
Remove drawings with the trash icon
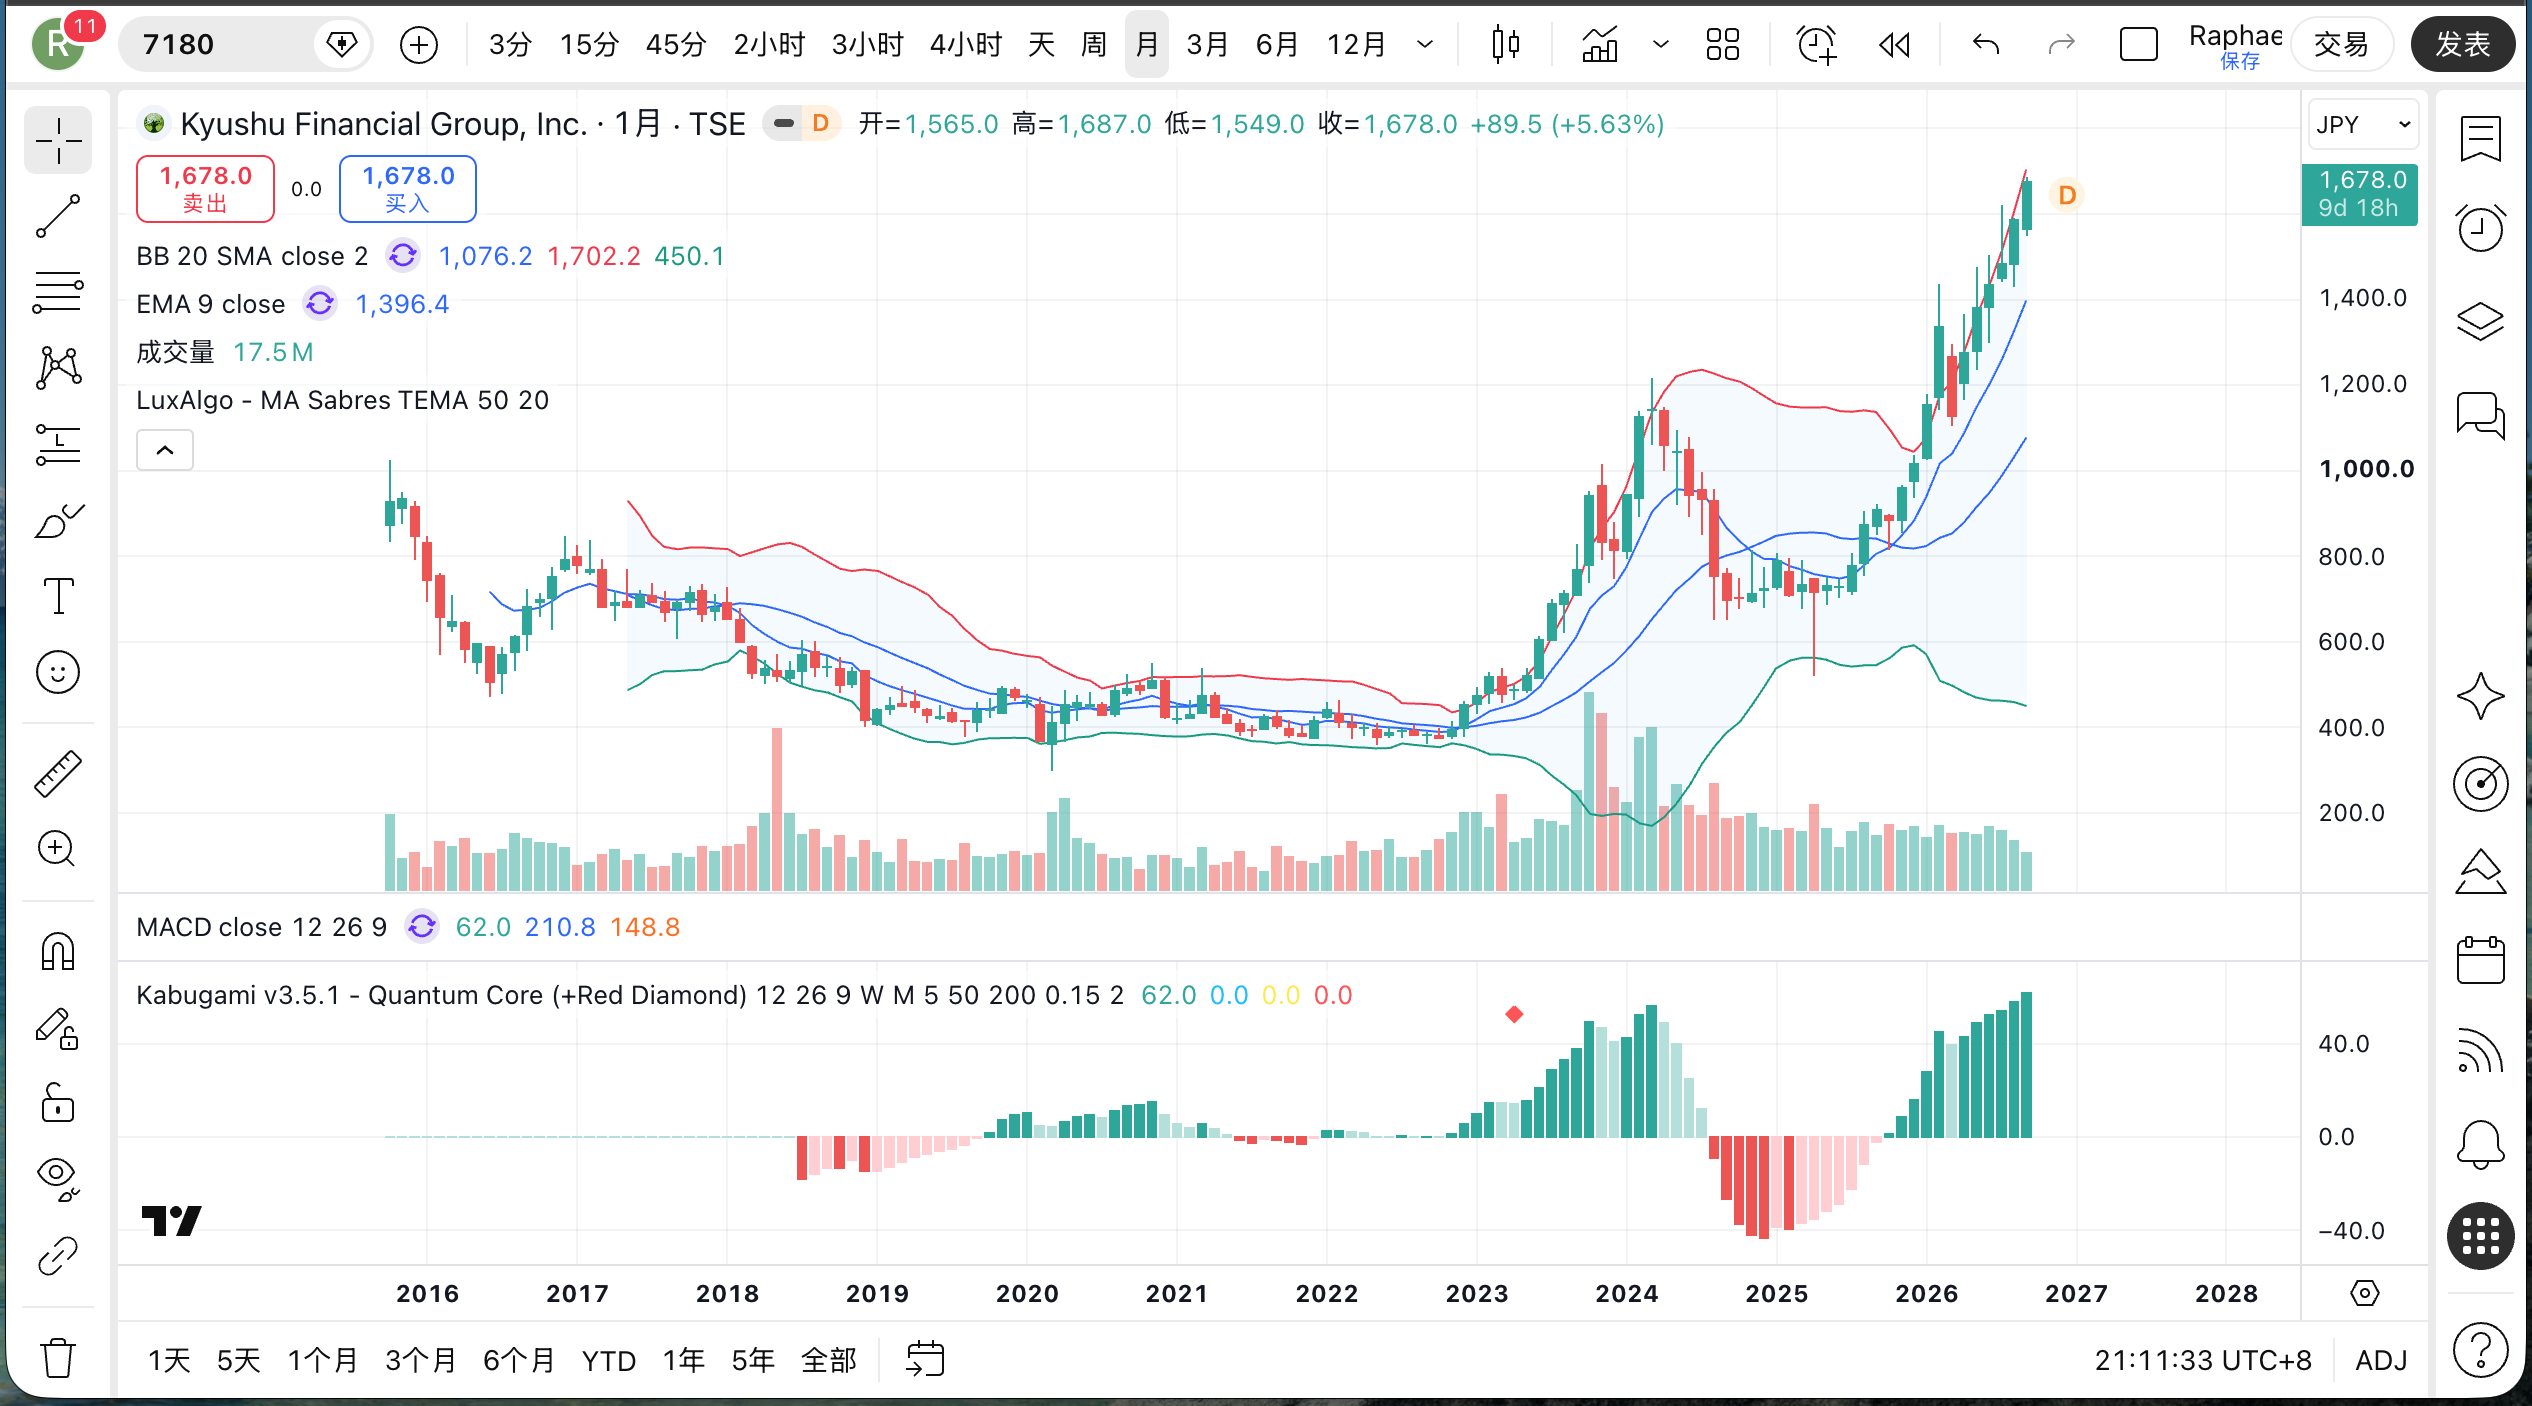tap(58, 1358)
